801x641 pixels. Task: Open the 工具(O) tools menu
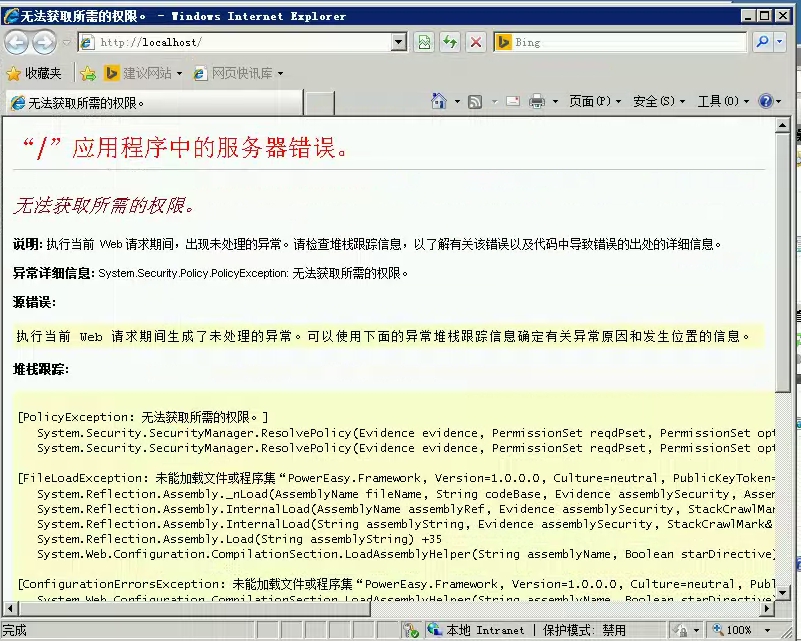[x=723, y=101]
